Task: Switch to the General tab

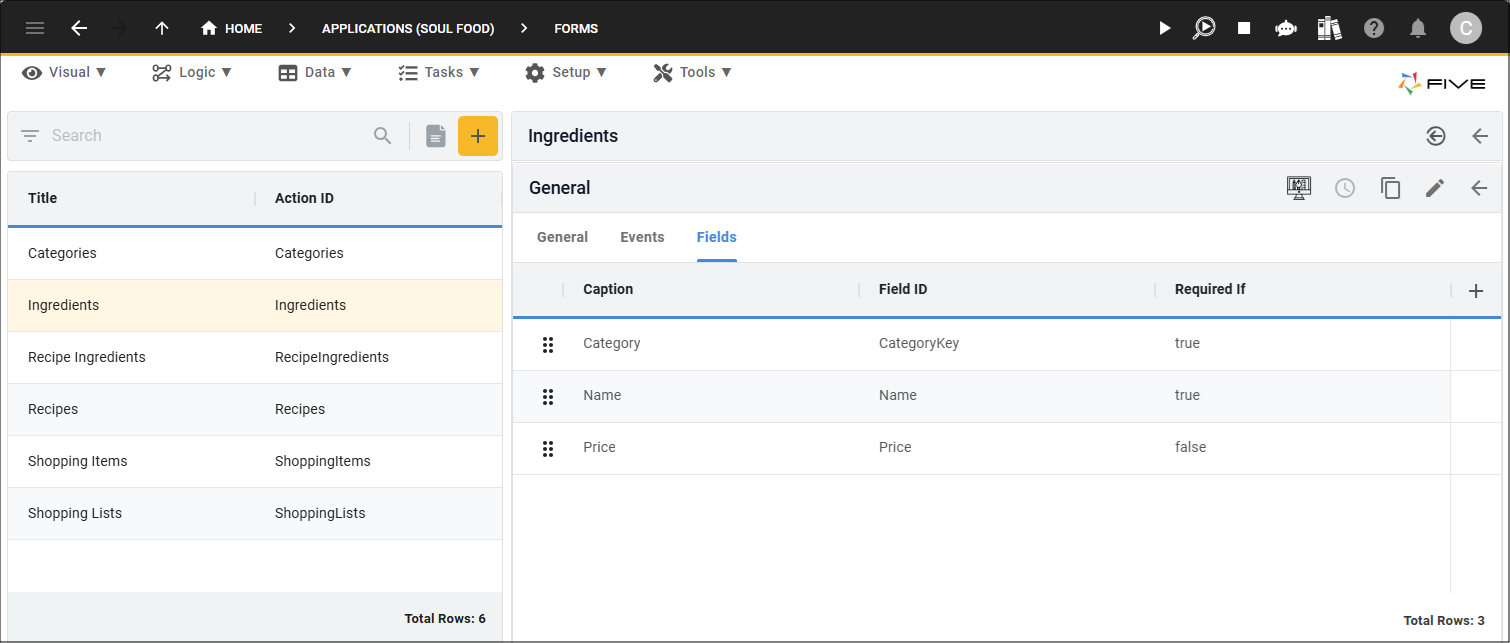Action: pyautogui.click(x=562, y=237)
